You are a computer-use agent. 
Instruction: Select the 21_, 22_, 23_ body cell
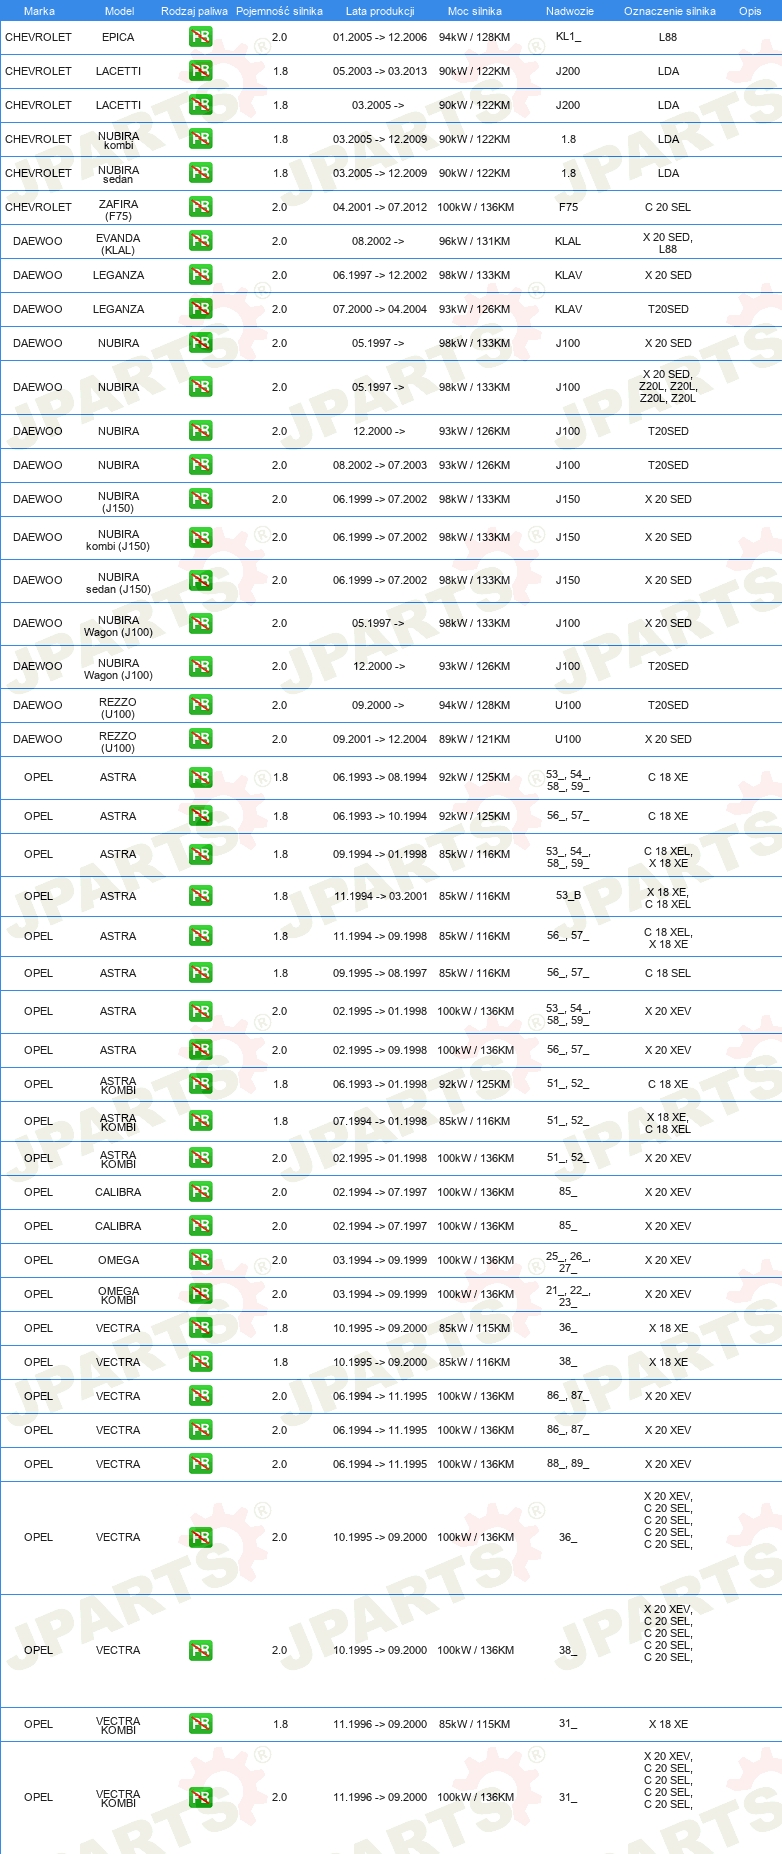[x=568, y=1295]
